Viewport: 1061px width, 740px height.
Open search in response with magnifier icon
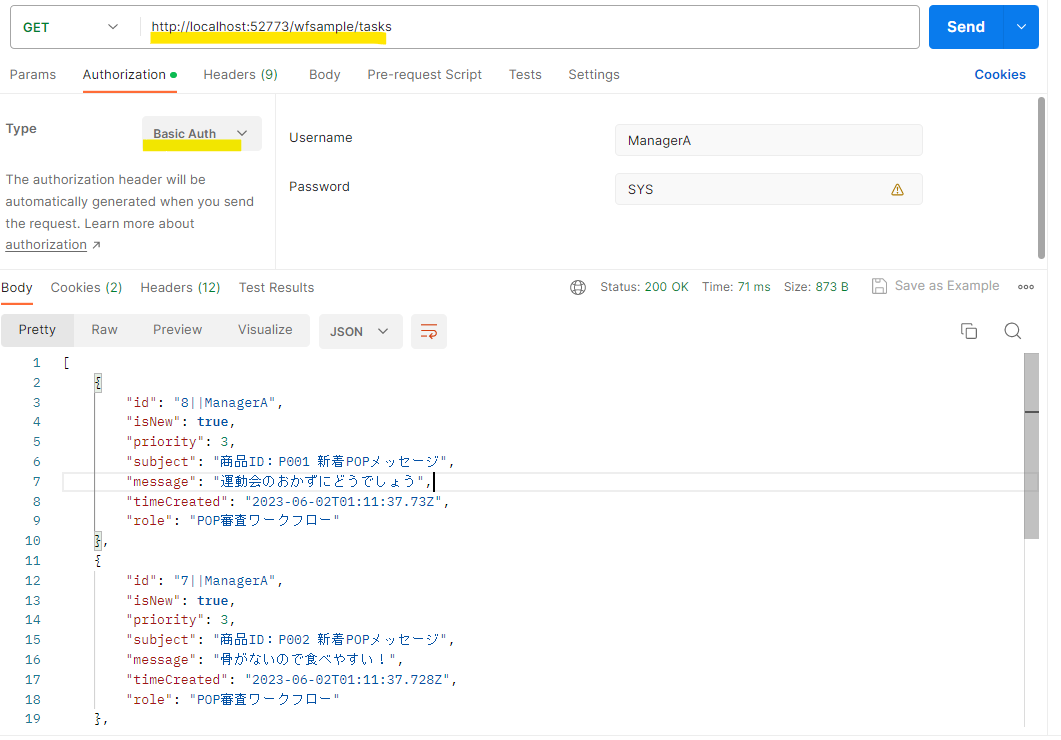point(1012,331)
